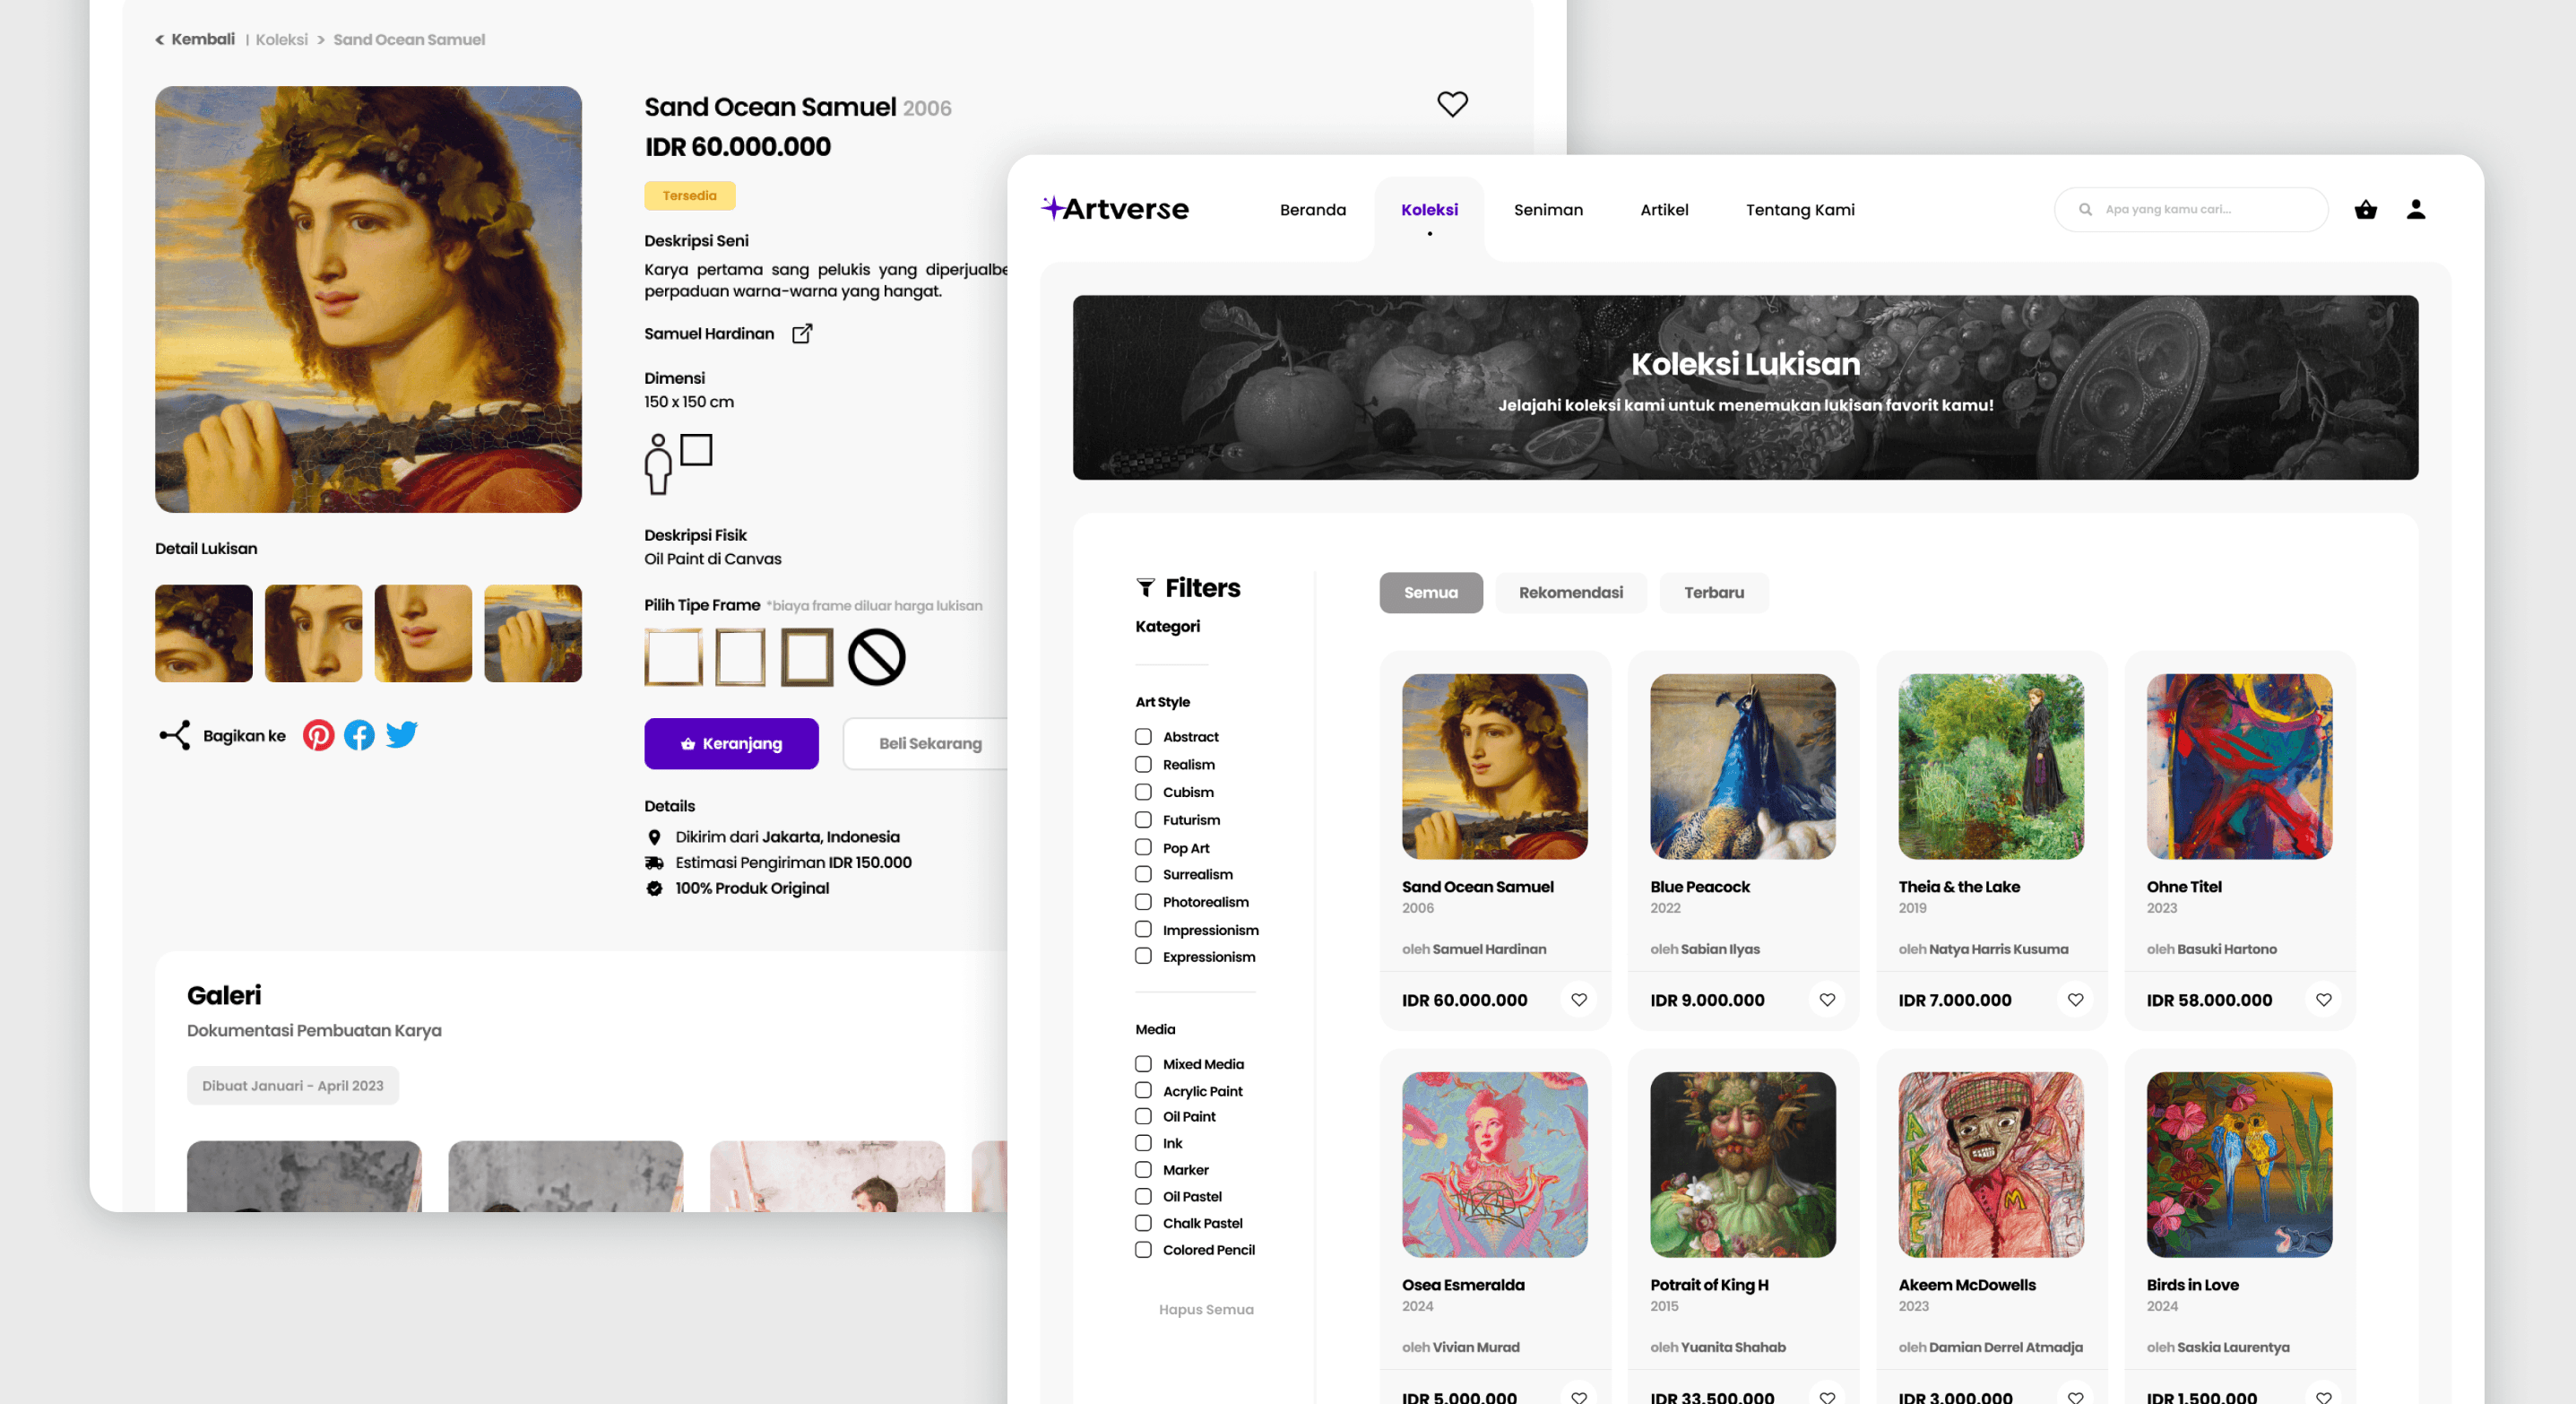The height and width of the screenshot is (1404, 2576).
Task: Share painting on Twitter icon
Action: pyautogui.click(x=401, y=735)
